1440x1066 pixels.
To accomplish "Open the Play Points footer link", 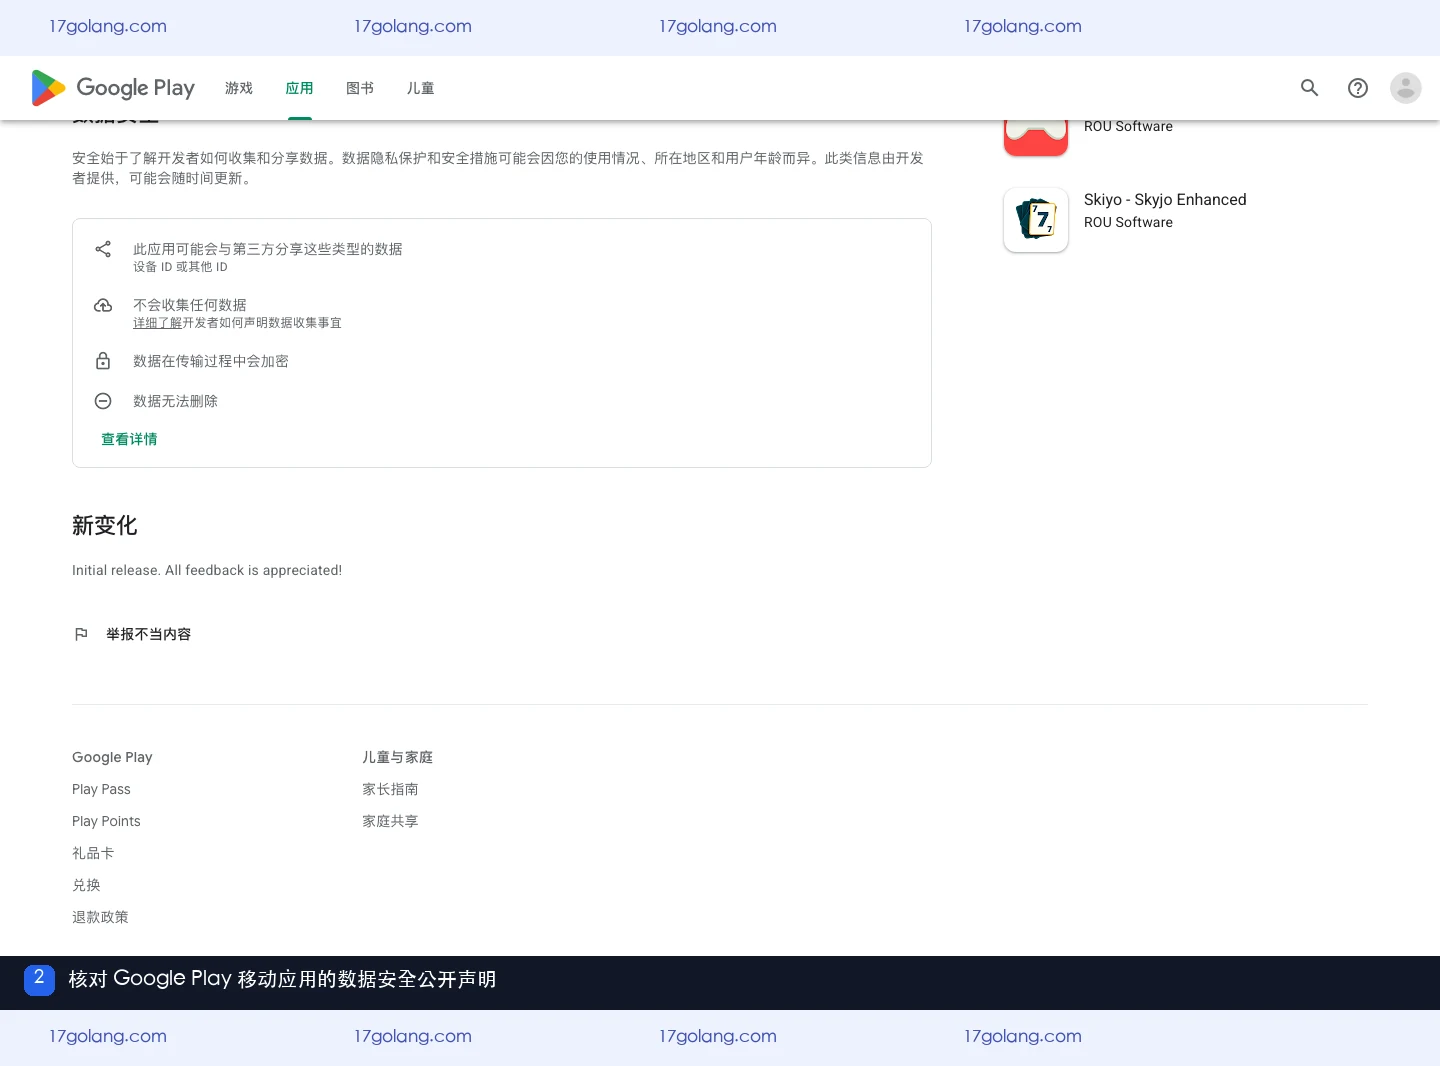I will 106,821.
